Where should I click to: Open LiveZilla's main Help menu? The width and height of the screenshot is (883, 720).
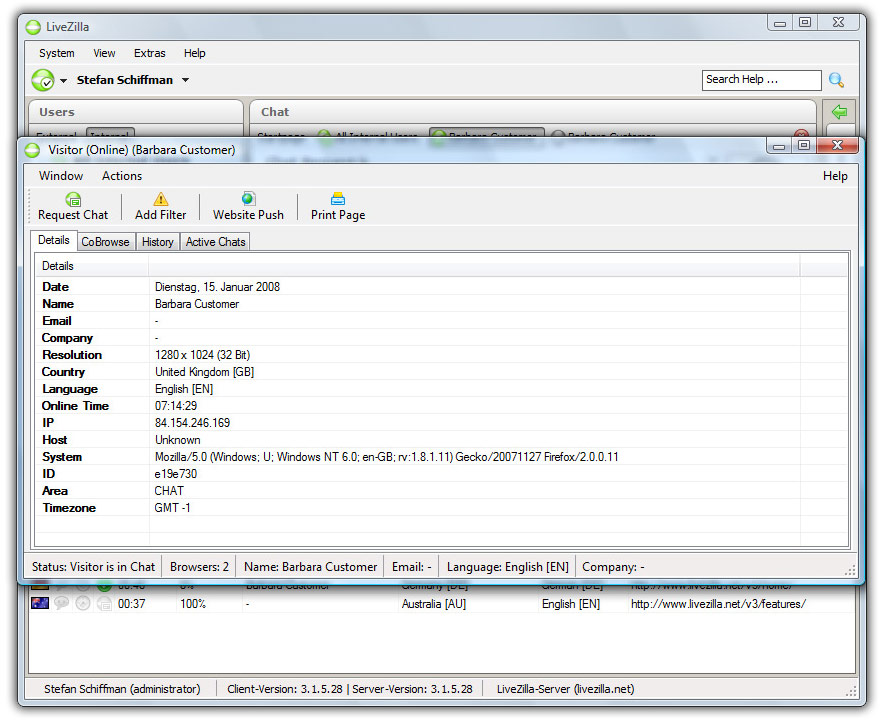[194, 53]
